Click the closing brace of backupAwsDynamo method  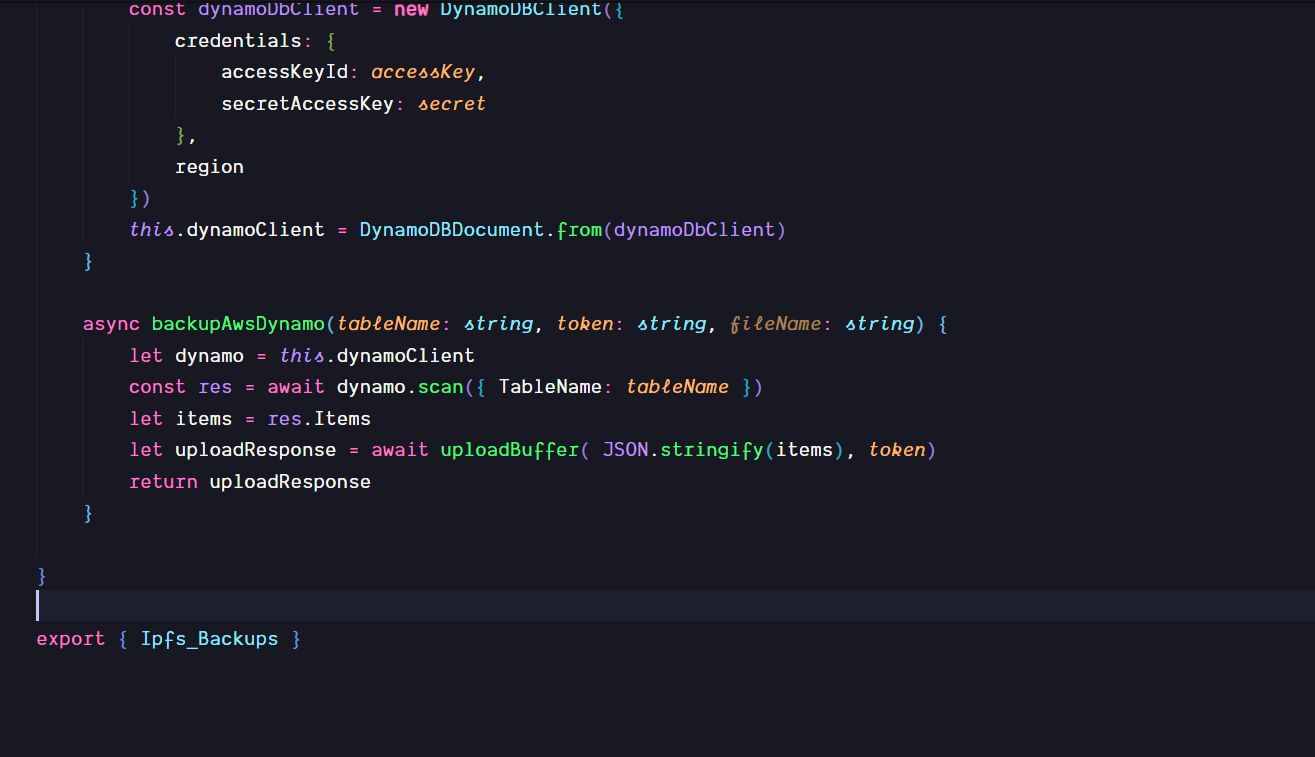88,513
